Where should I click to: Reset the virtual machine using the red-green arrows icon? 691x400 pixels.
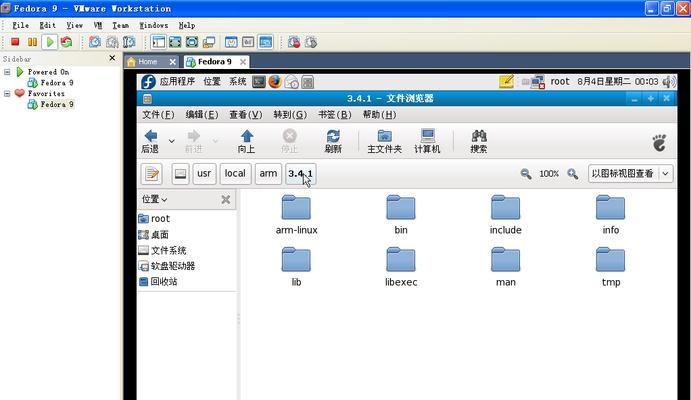pos(67,42)
